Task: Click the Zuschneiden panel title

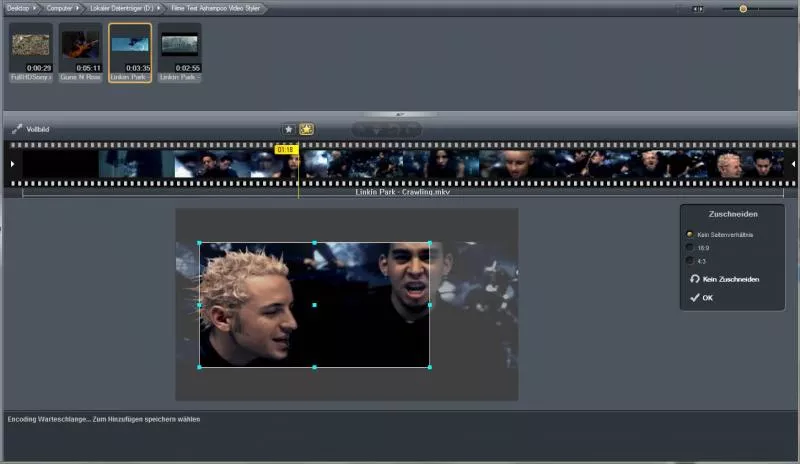Action: (733, 214)
